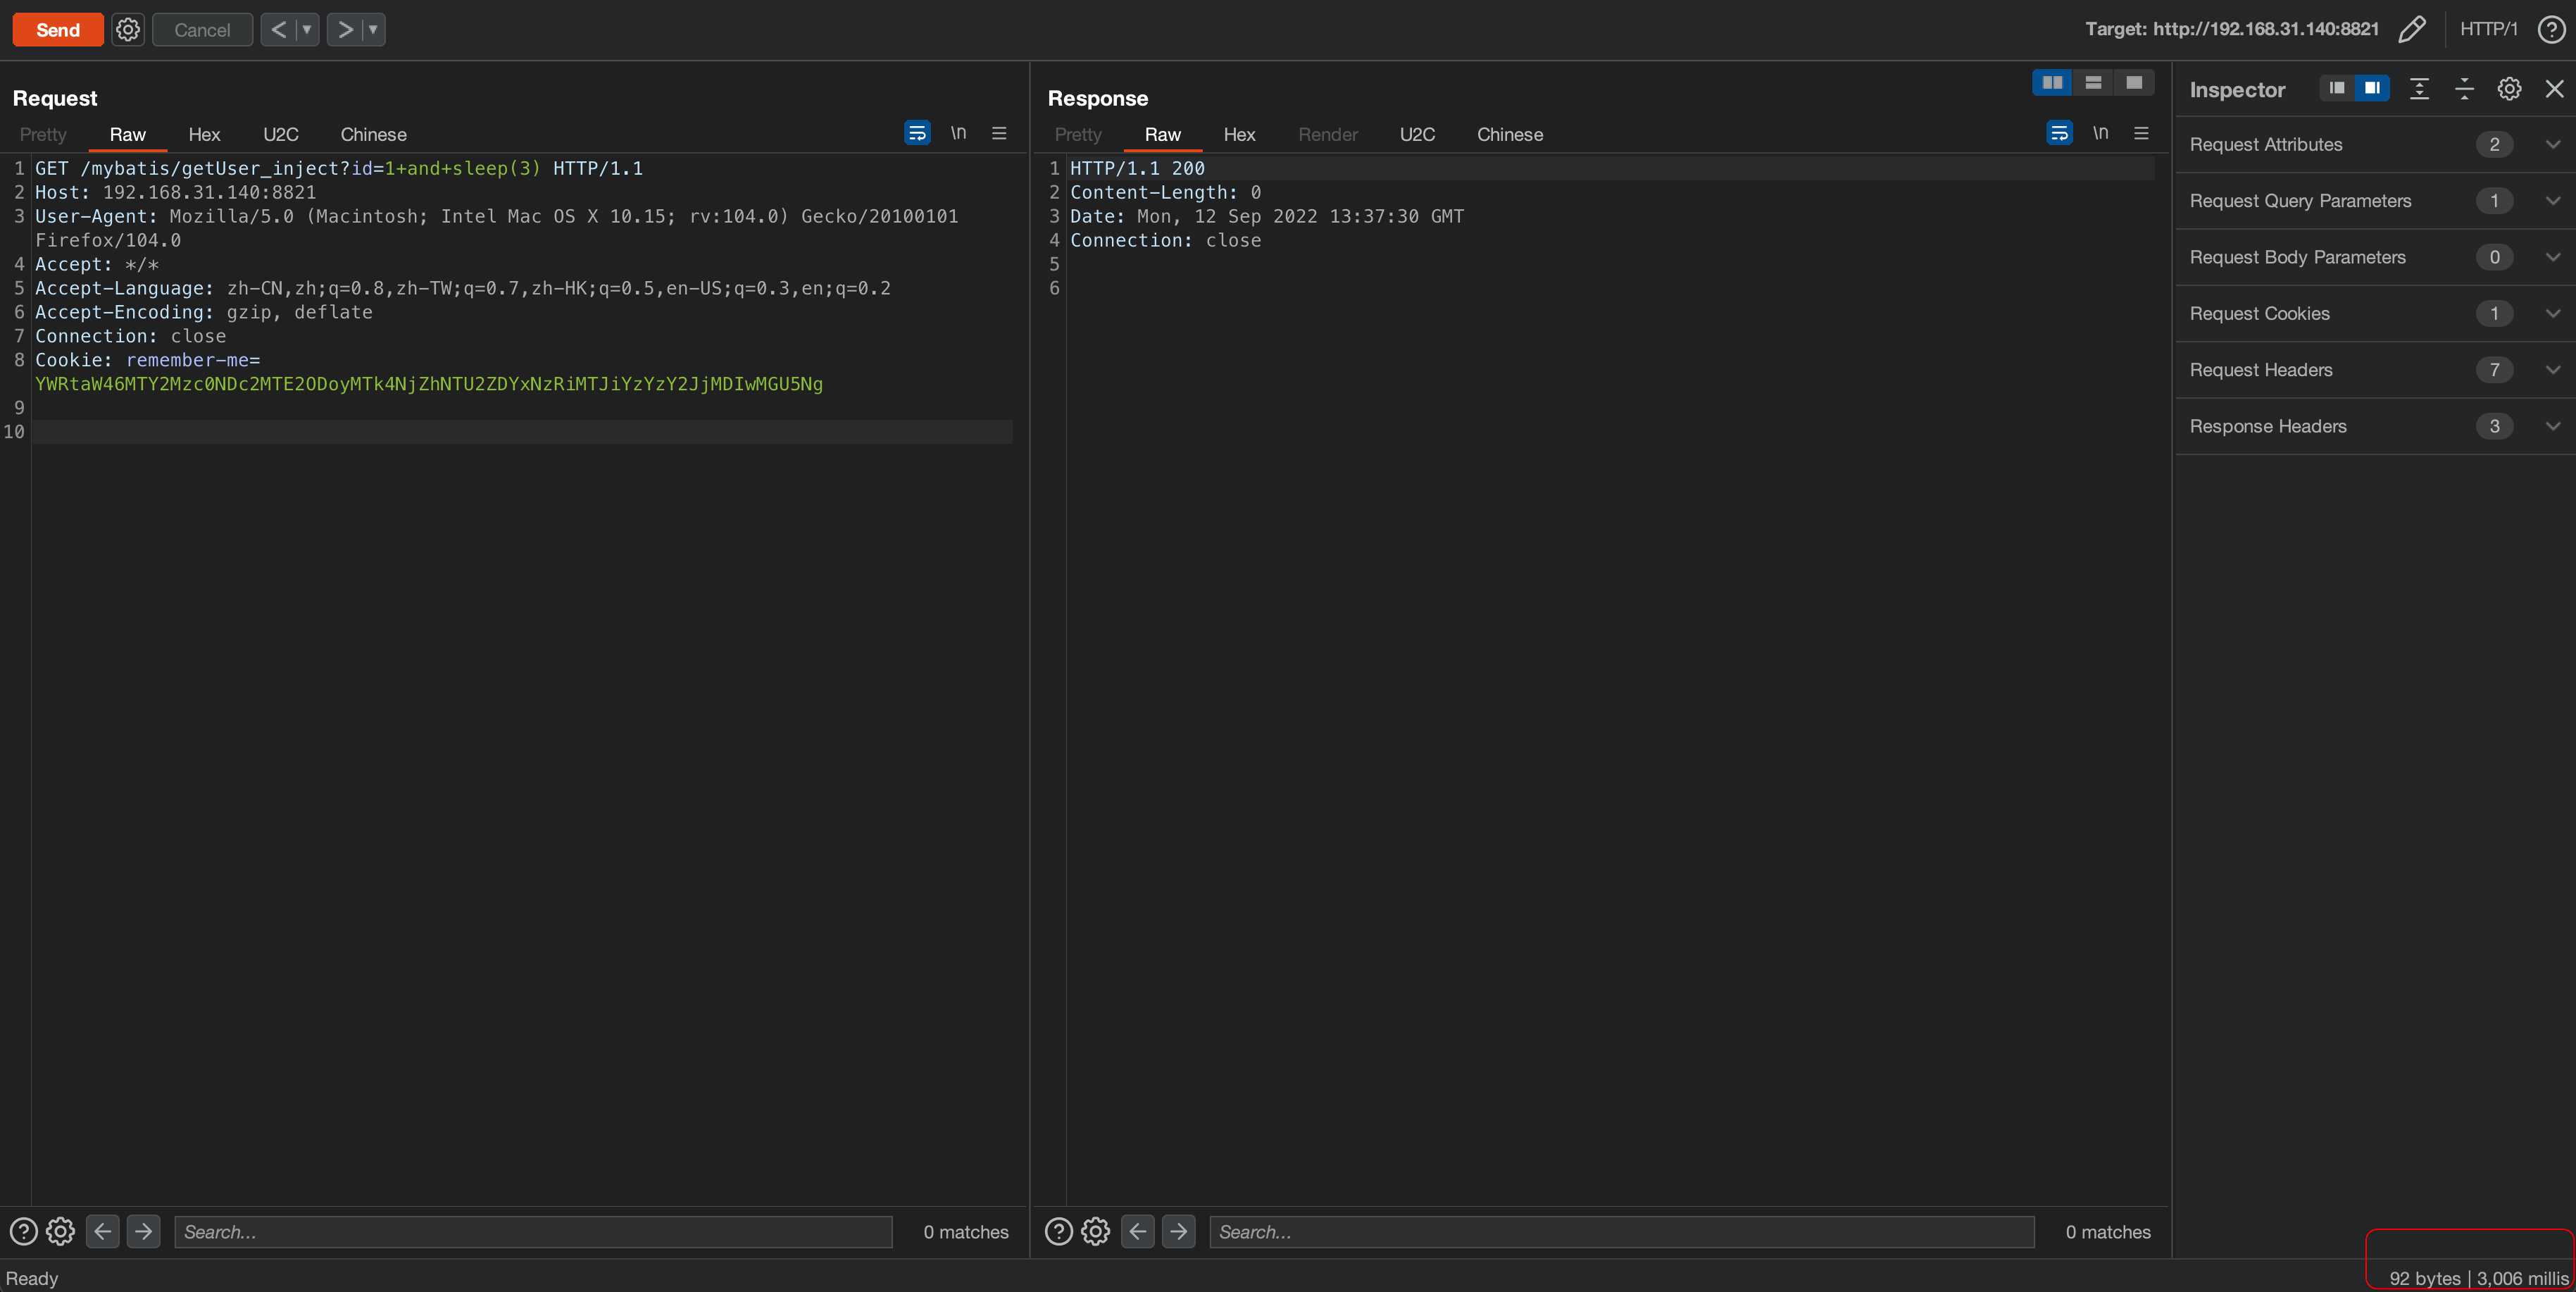Expand Request Headers section
Viewport: 2576px width, 1292px height.
2552,370
